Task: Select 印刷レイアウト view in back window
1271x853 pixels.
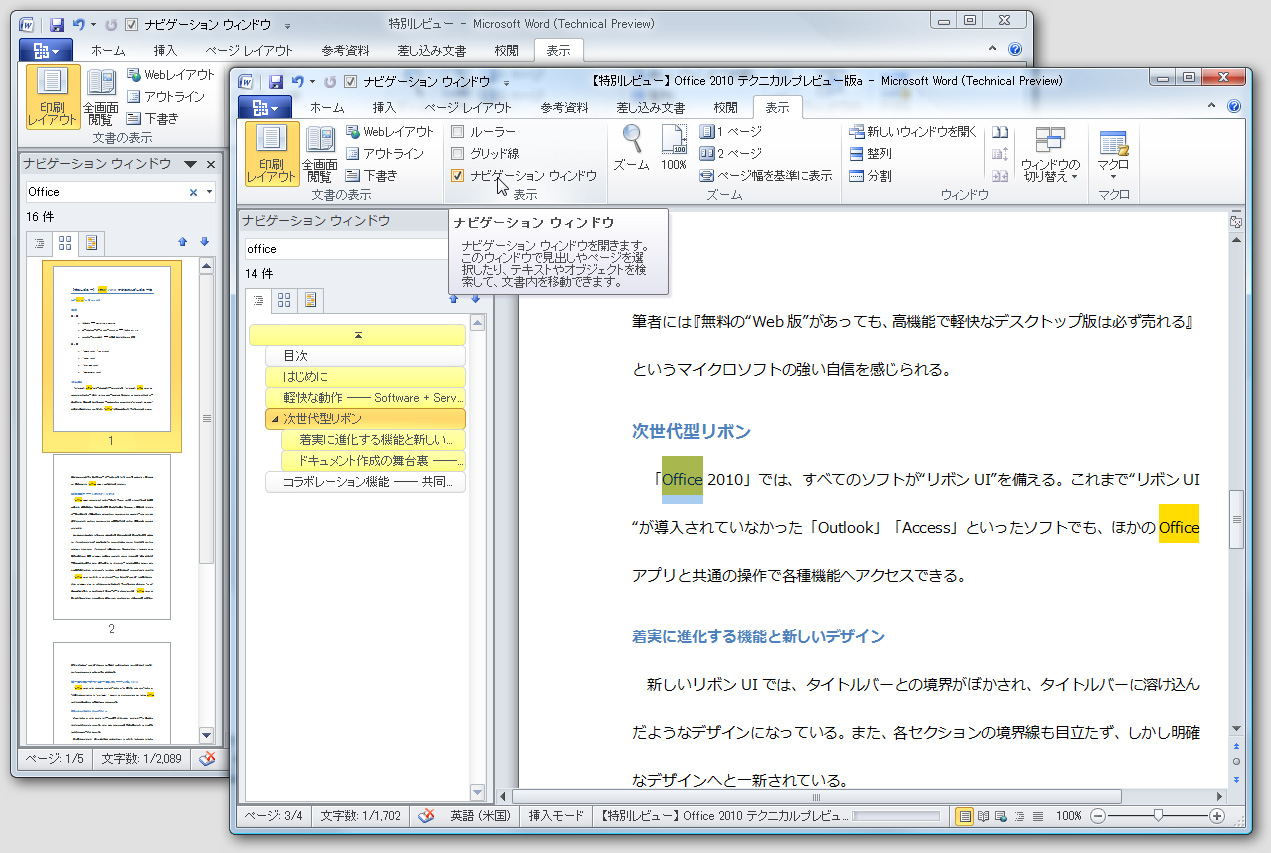Action: coord(52,97)
